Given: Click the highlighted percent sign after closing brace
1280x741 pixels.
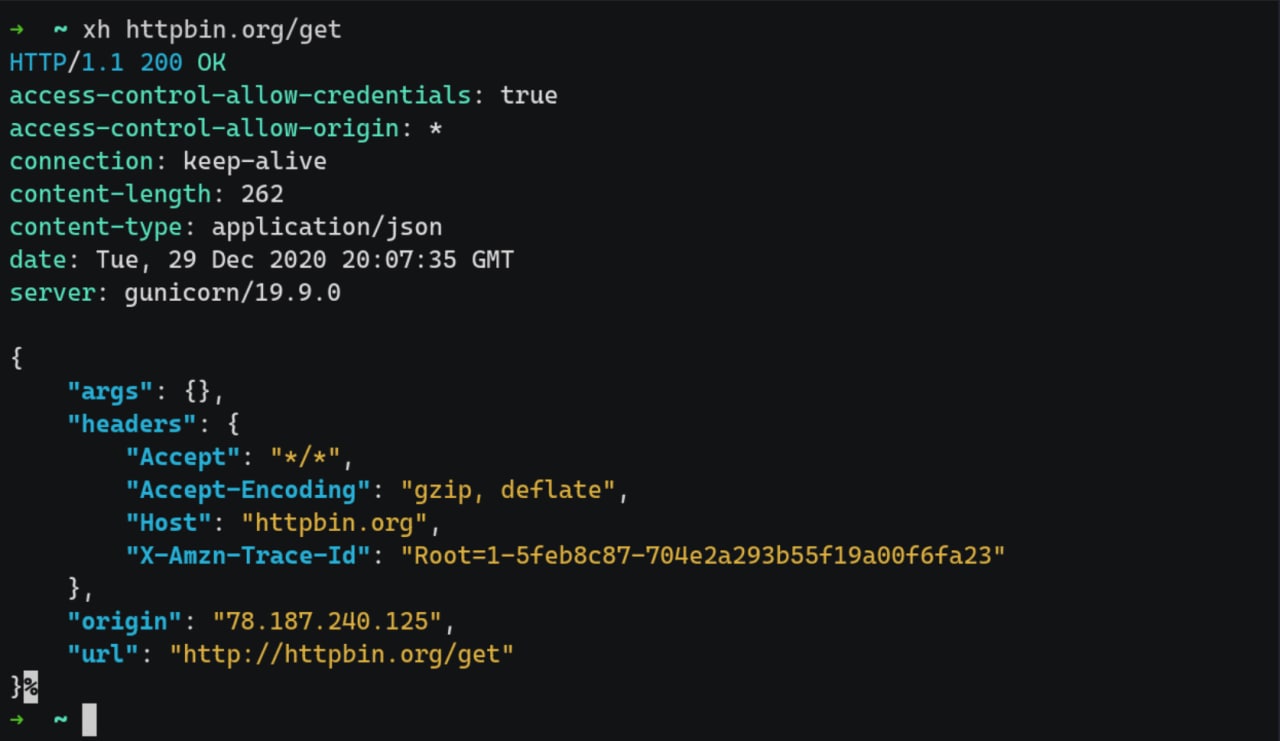Looking at the screenshot, I should click(31, 687).
